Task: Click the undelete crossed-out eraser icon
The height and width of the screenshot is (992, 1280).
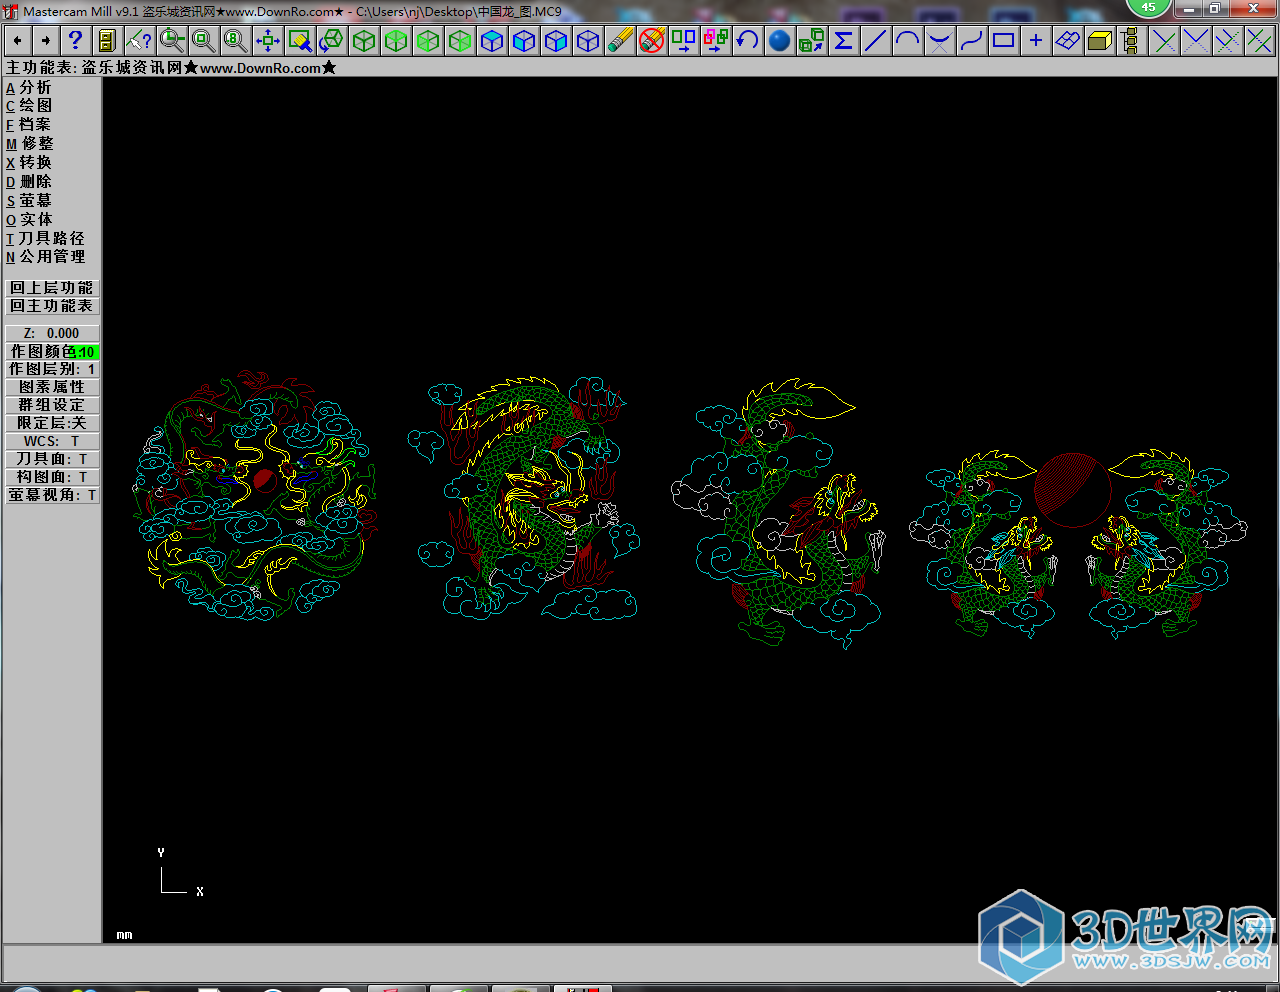Action: [x=652, y=40]
